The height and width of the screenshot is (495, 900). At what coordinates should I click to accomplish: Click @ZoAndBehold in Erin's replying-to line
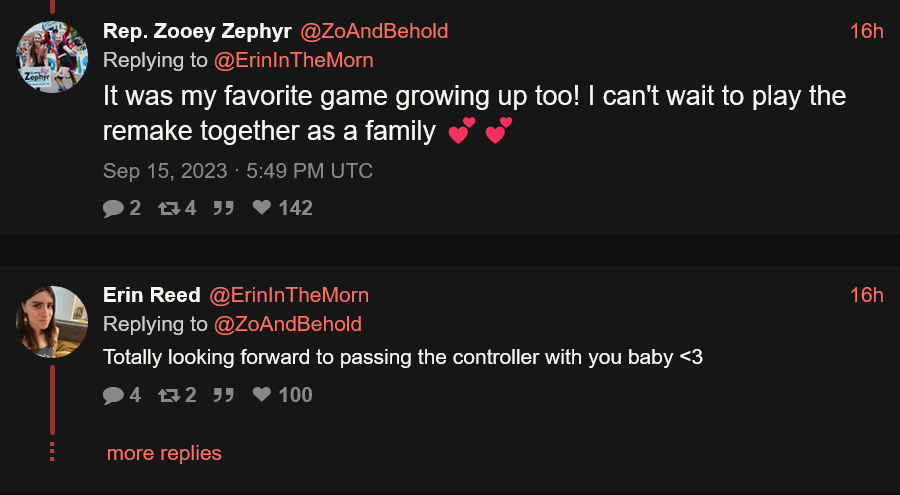click(x=288, y=324)
